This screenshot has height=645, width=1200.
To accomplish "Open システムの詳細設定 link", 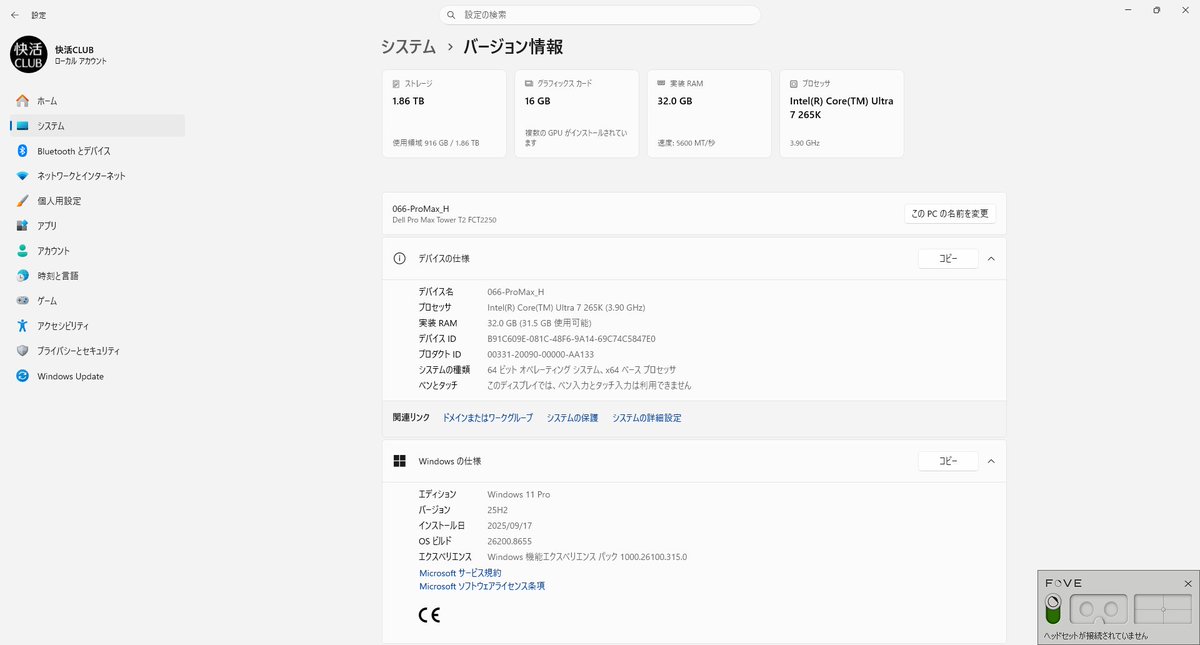I will point(647,418).
